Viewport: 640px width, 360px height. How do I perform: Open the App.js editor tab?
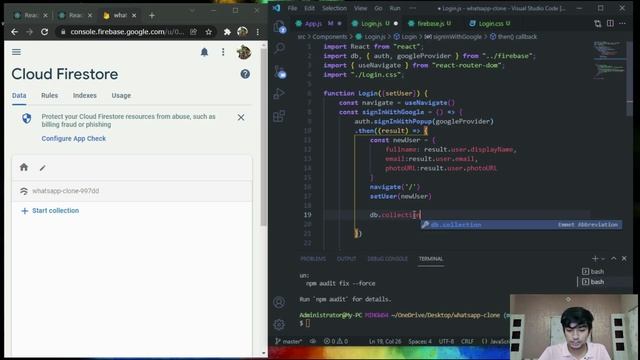[318, 24]
